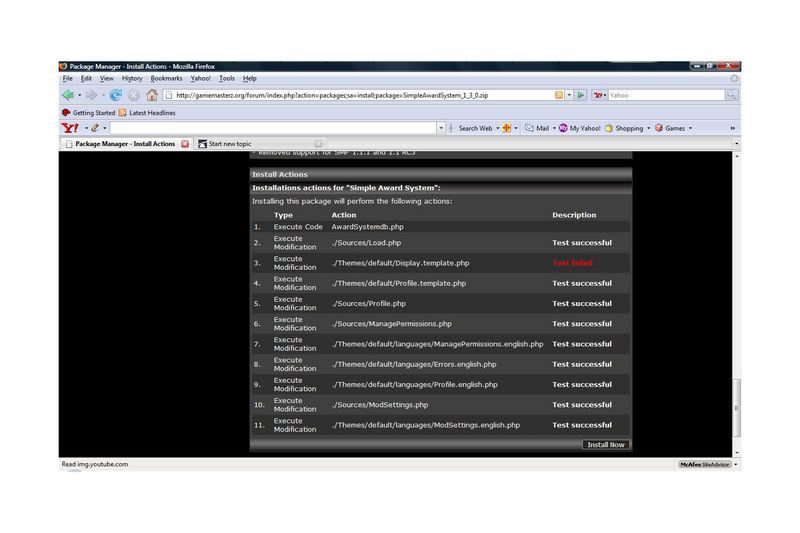Open the address bar history dropdown

pyautogui.click(x=569, y=95)
